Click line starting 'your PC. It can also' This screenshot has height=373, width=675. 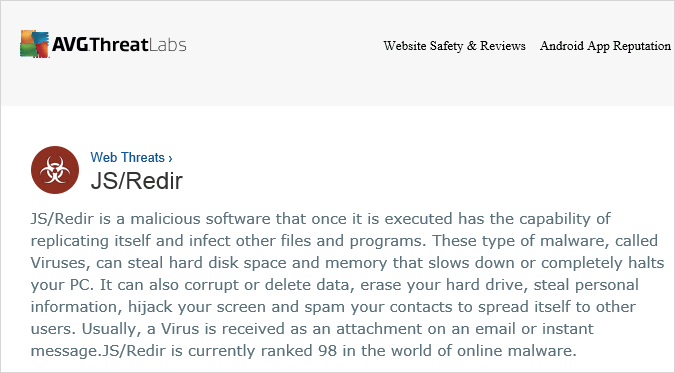(x=334, y=285)
